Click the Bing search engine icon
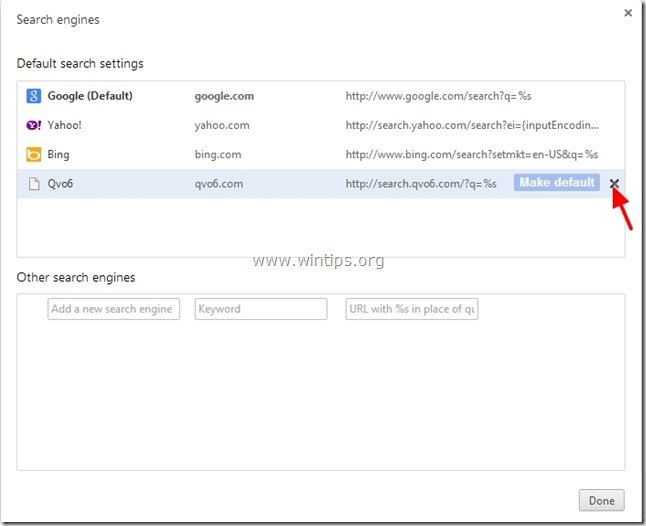The width and height of the screenshot is (646, 526). [x=33, y=154]
